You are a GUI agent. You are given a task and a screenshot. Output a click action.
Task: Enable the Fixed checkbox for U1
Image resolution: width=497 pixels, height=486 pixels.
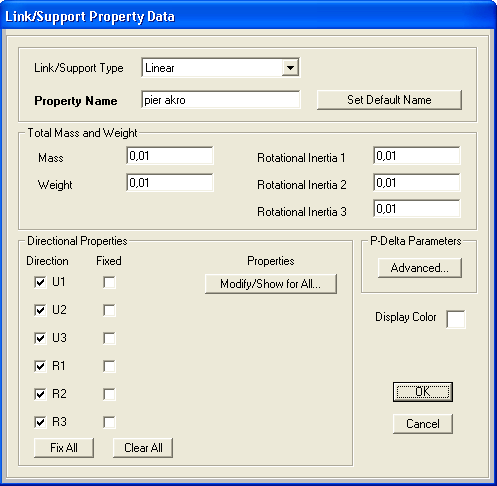[x=109, y=282]
